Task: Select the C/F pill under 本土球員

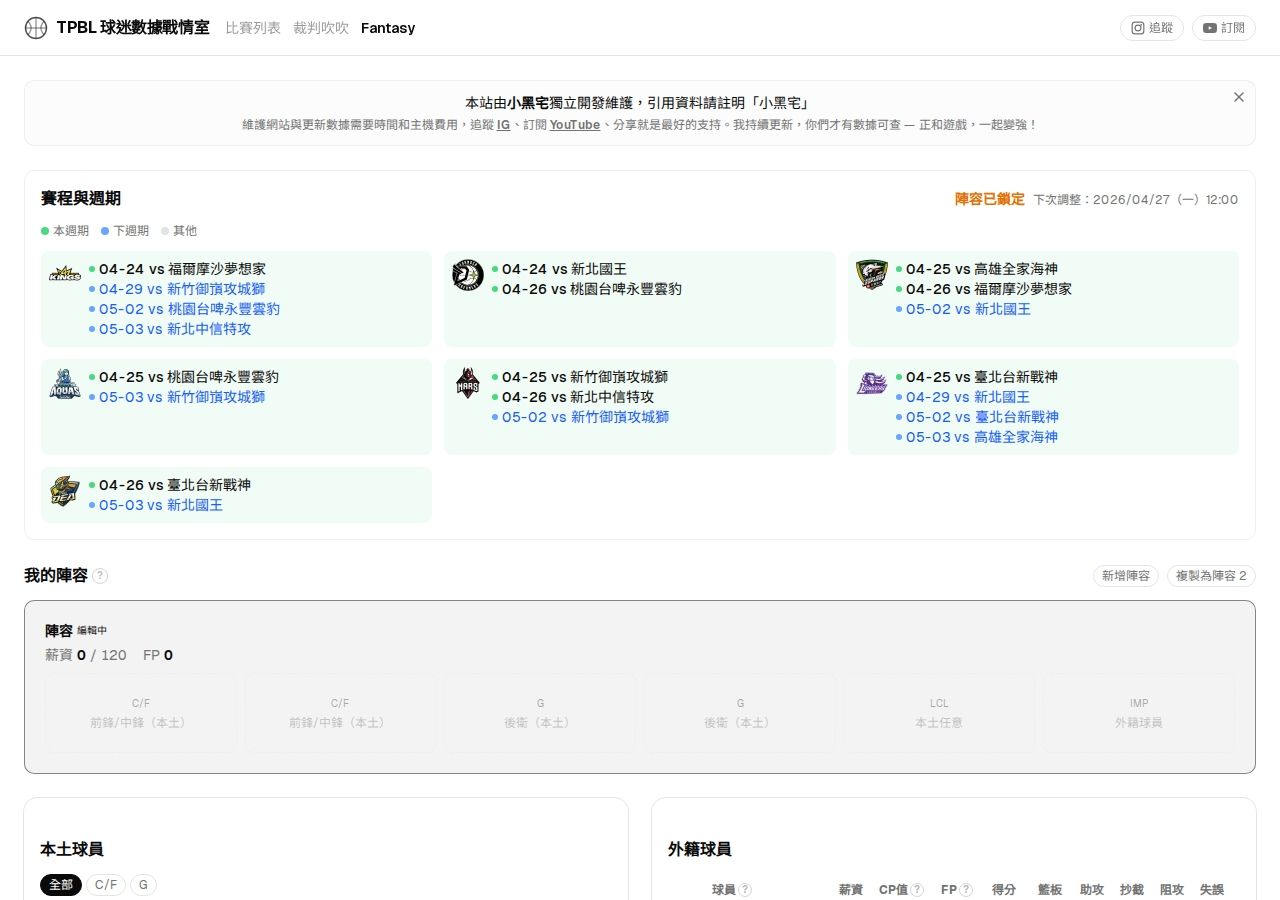Action: 106,885
